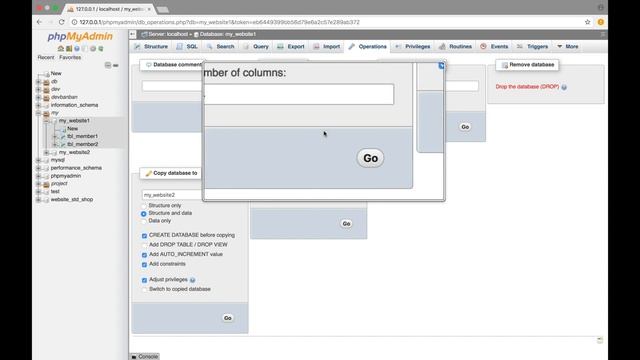Click the db database icon in tree
Image resolution: width=640 pixels, height=360 pixels.
pos(47,82)
